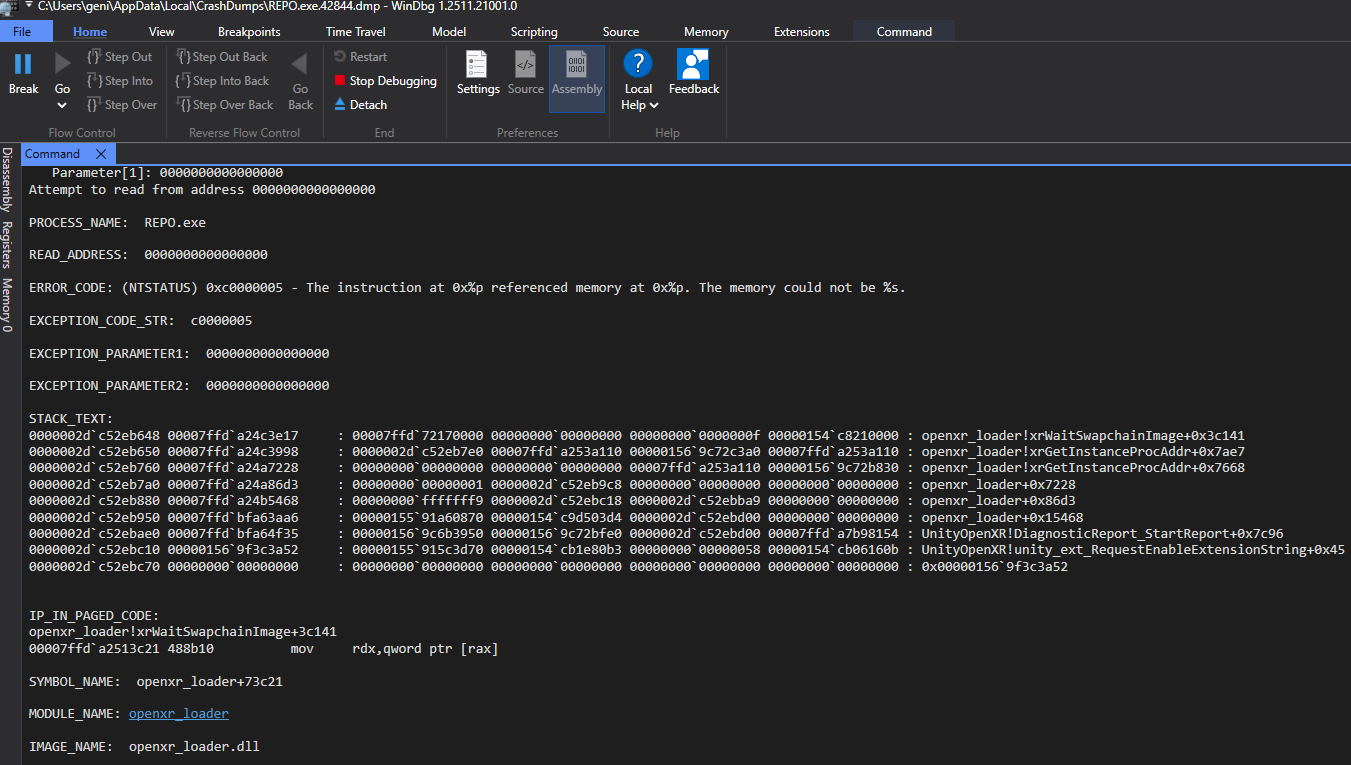Screen dimensions: 1351x765
Task: Close the Command window tab
Action: click(x=101, y=154)
